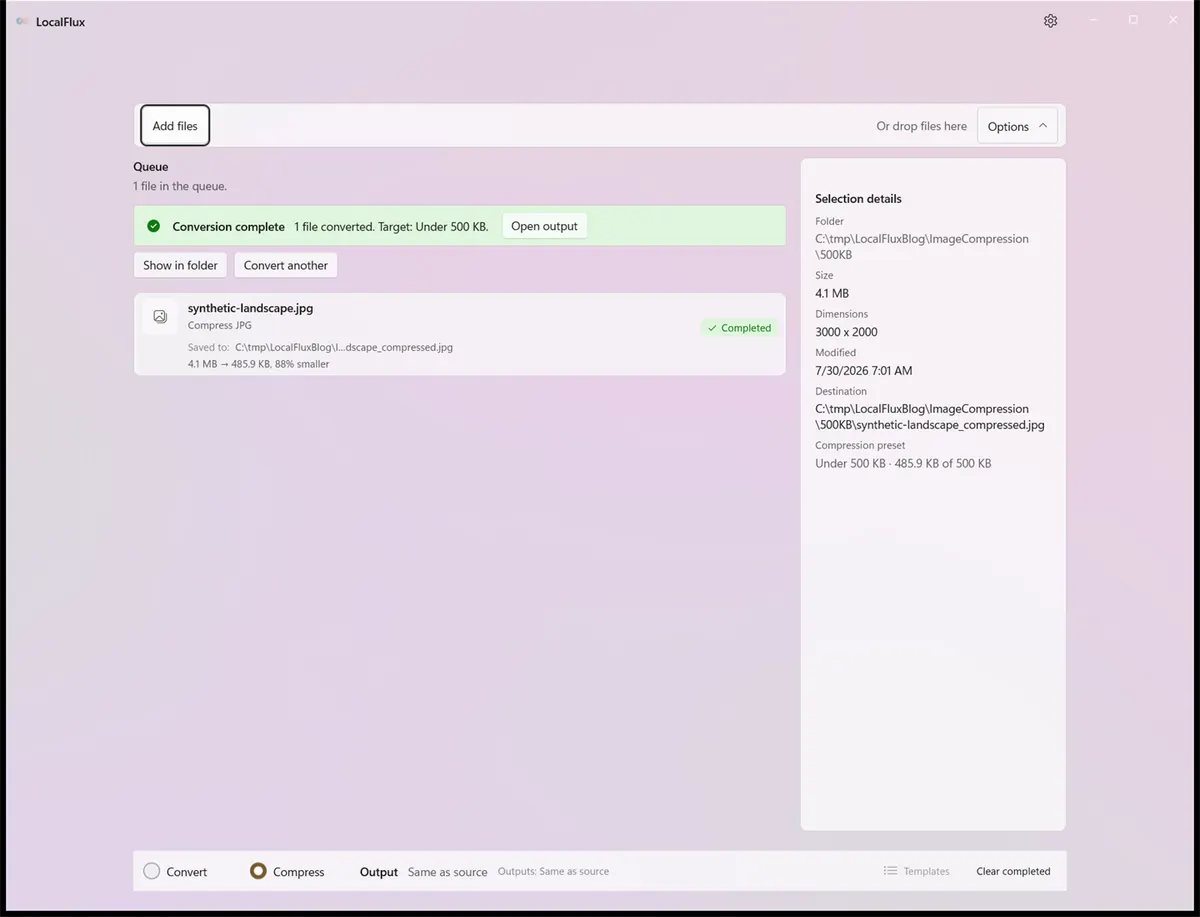Collapse the Options chevron
The height and width of the screenshot is (917, 1200).
[1043, 126]
